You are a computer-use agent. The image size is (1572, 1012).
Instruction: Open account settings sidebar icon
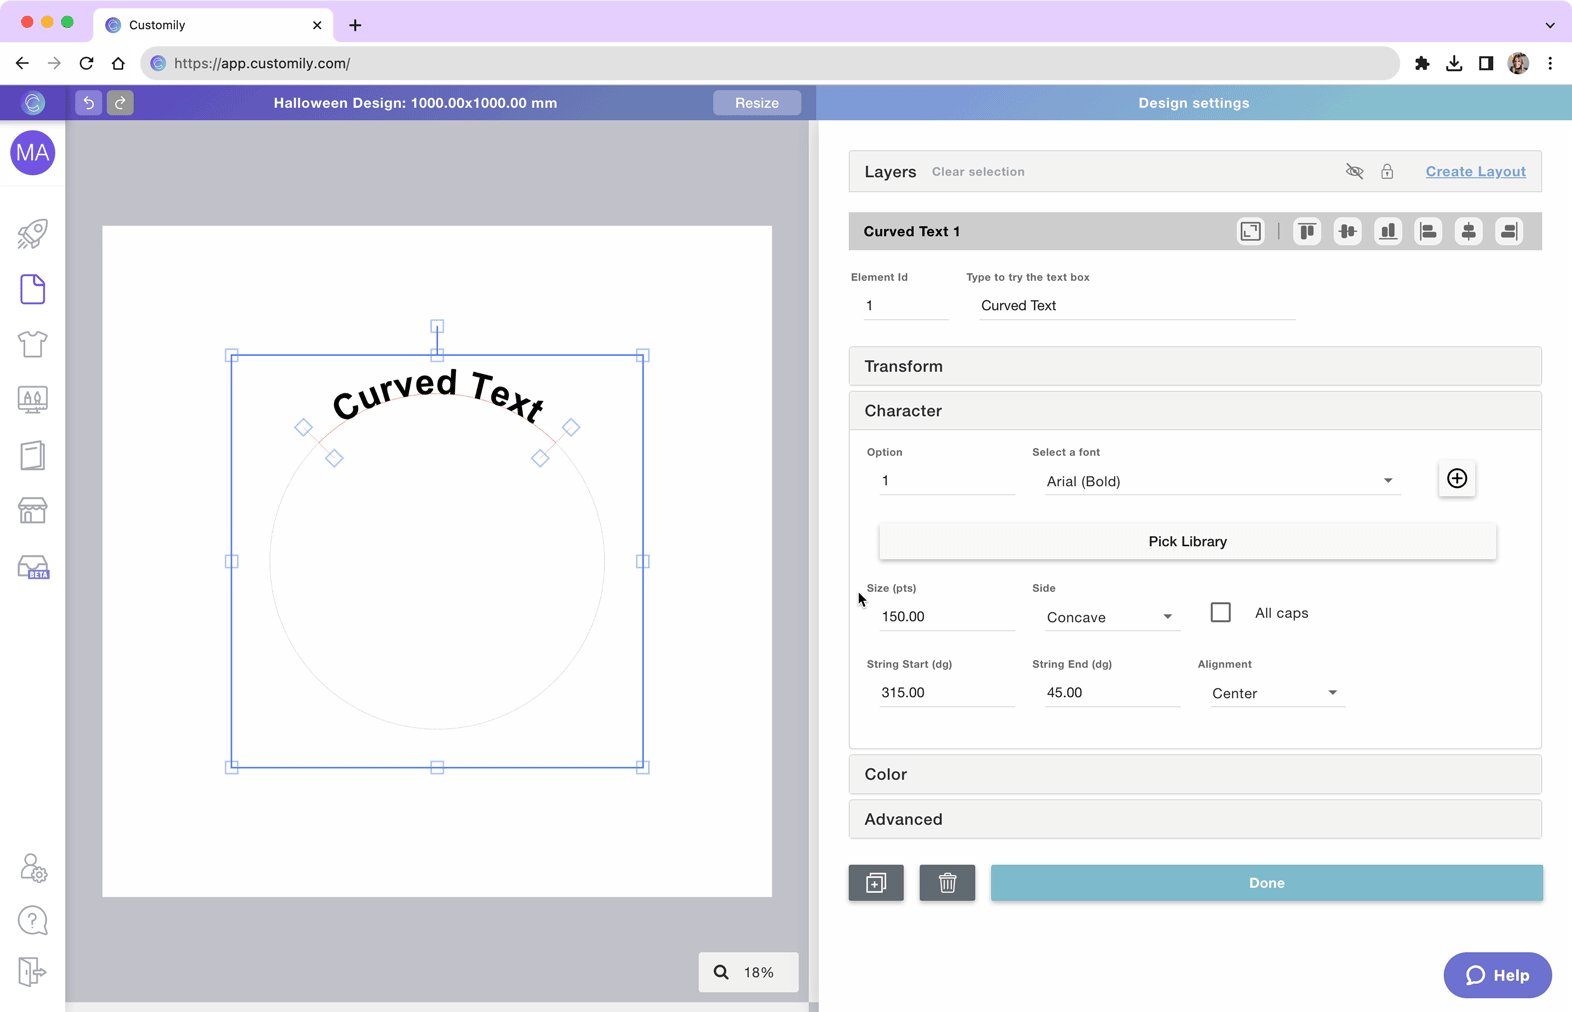[33, 868]
